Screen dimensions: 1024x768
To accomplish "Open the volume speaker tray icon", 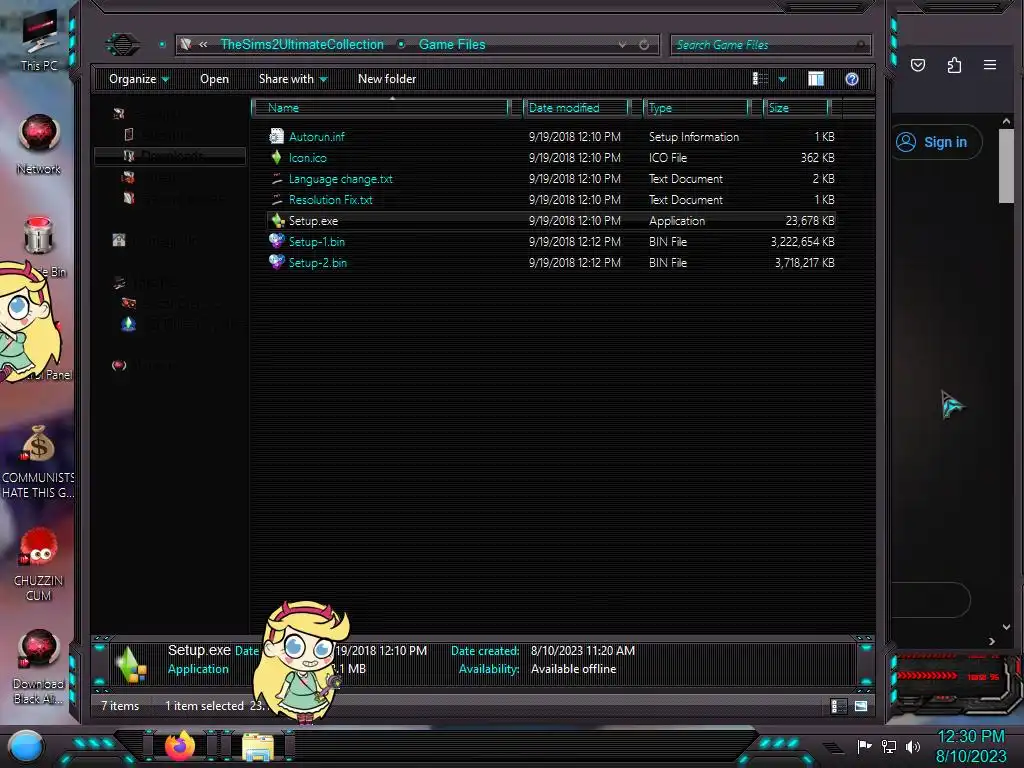I will coord(913,746).
